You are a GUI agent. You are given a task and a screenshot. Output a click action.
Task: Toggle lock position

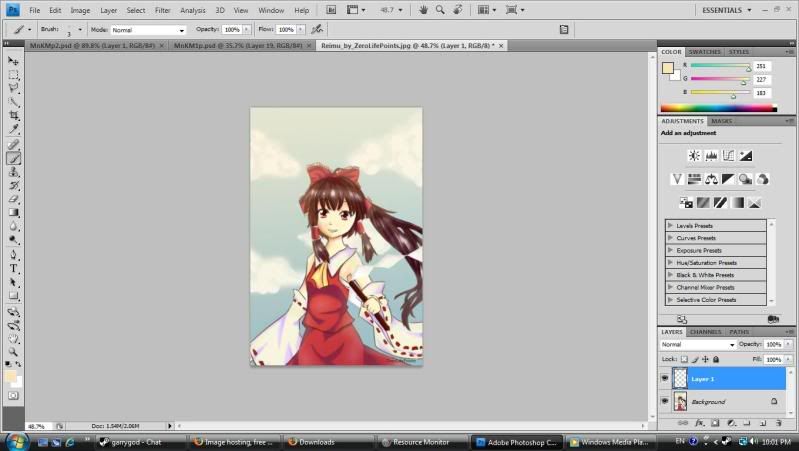pyautogui.click(x=705, y=359)
